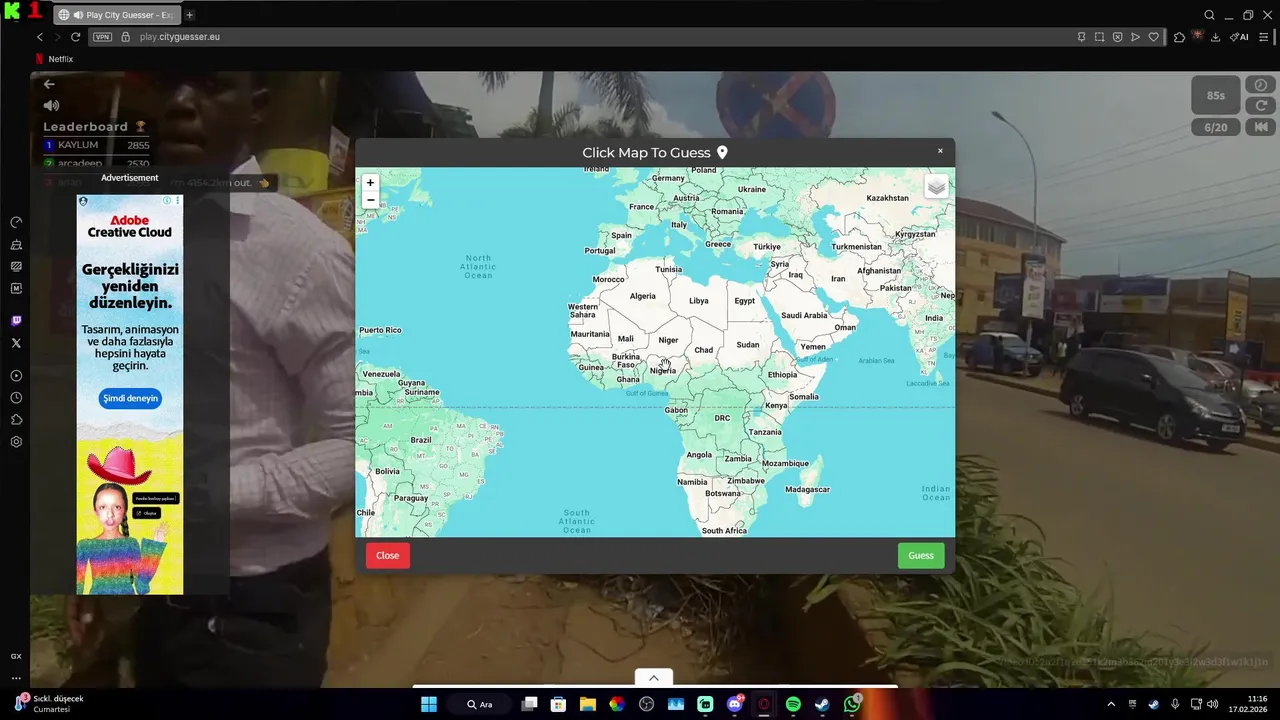Open Spotify from the taskbar
The width and height of the screenshot is (1280, 720).
point(793,704)
